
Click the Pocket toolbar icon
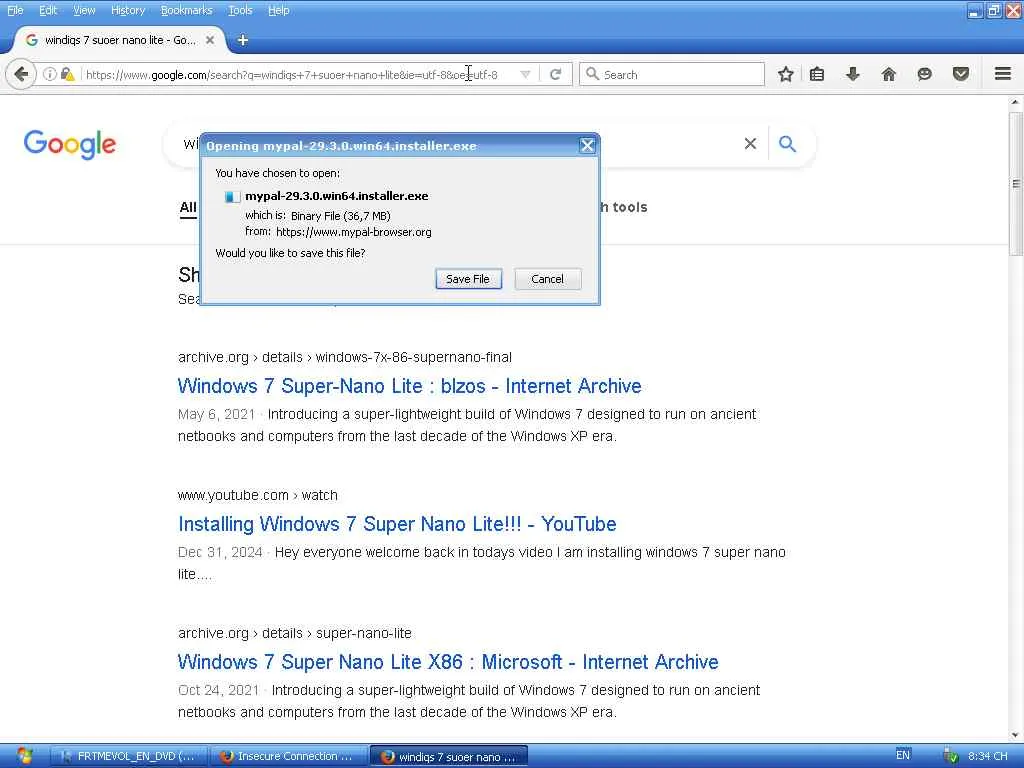(x=961, y=74)
